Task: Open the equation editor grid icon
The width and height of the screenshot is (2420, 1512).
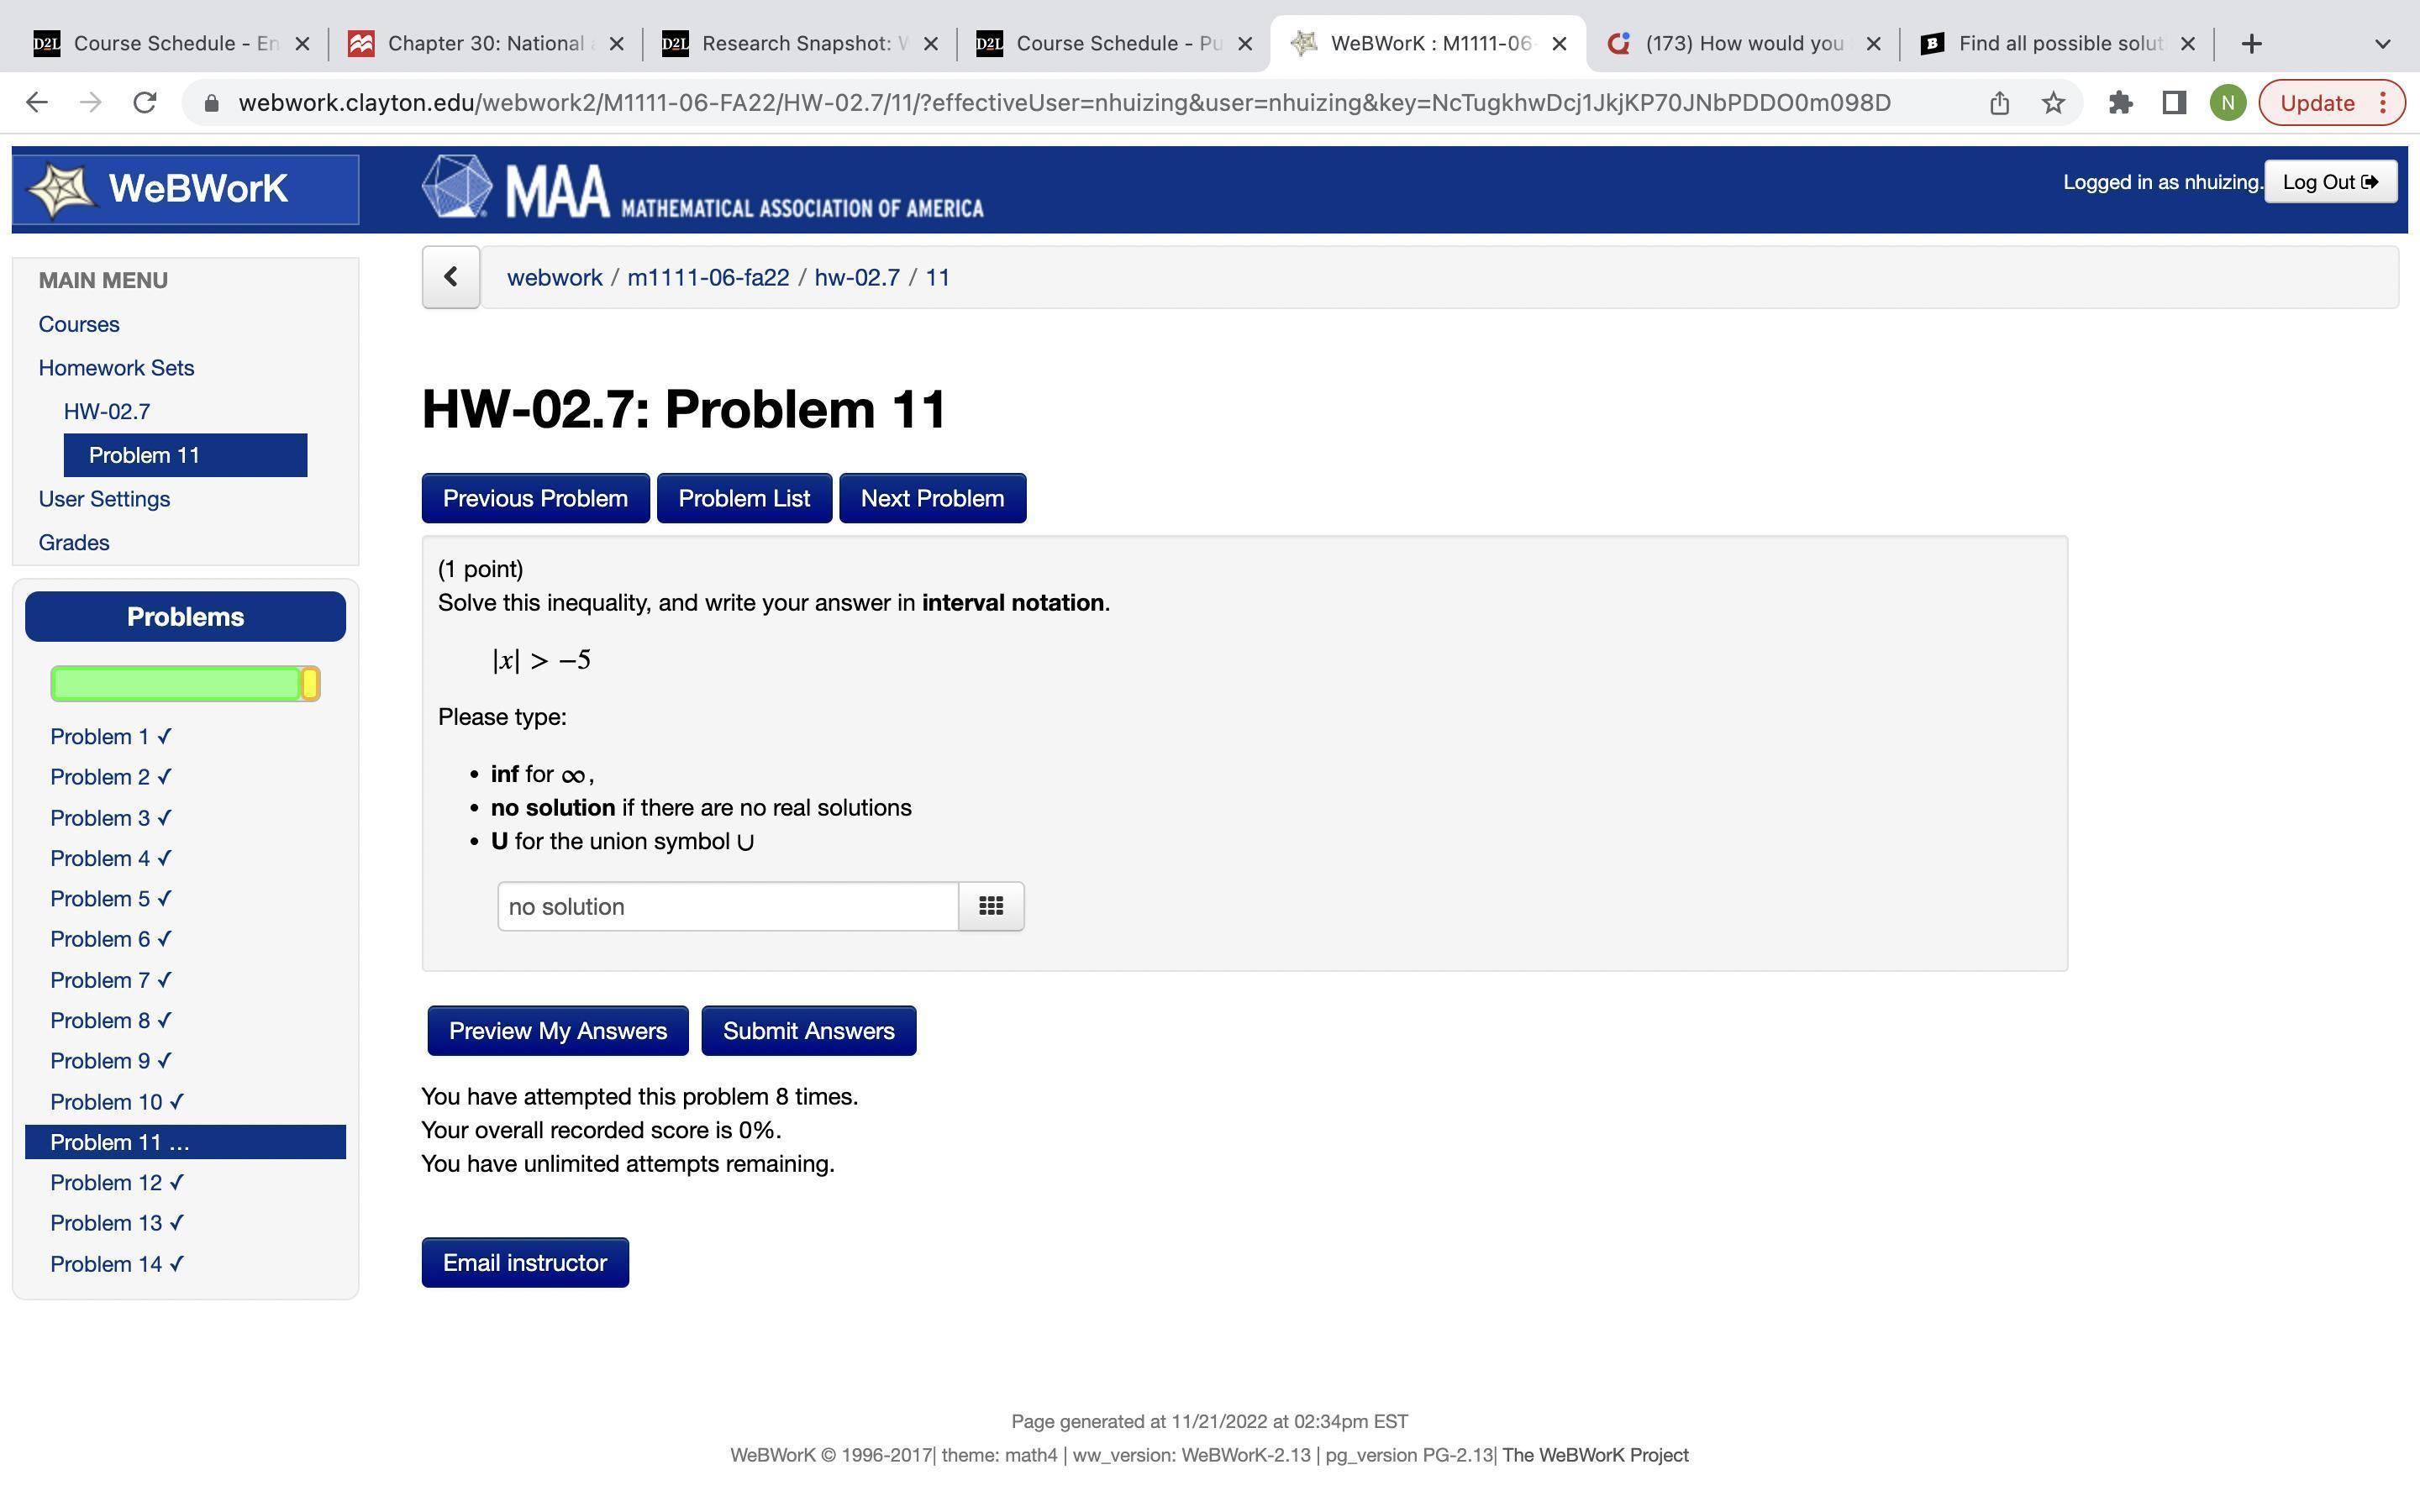Action: point(990,906)
